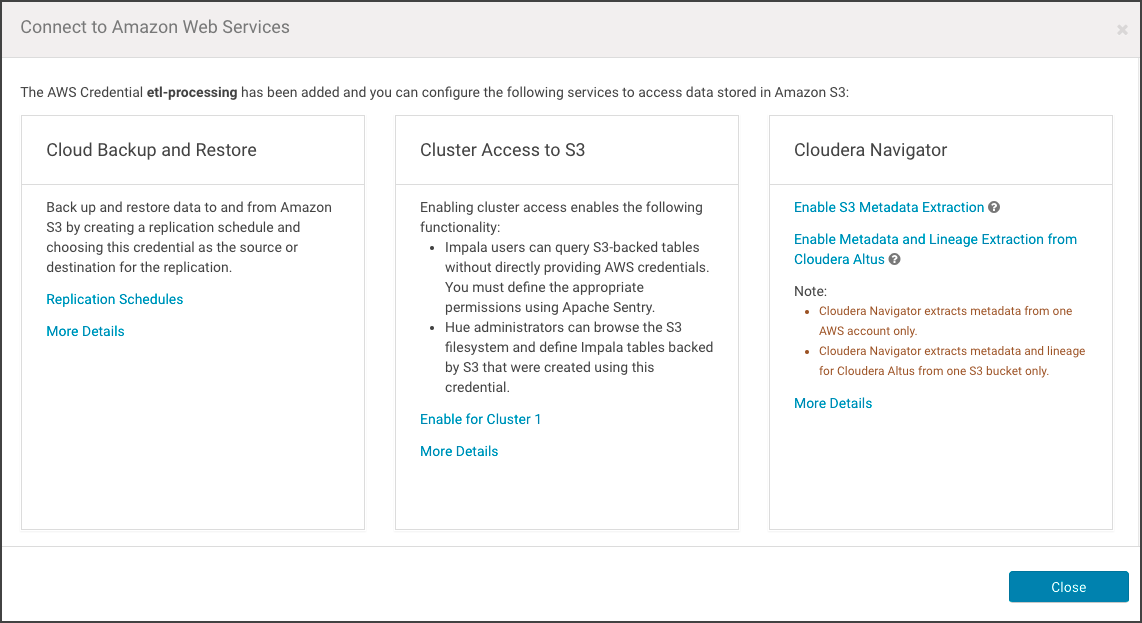This screenshot has width=1142, height=623.
Task: Click the note about one AWS account only
Action: pos(944,320)
